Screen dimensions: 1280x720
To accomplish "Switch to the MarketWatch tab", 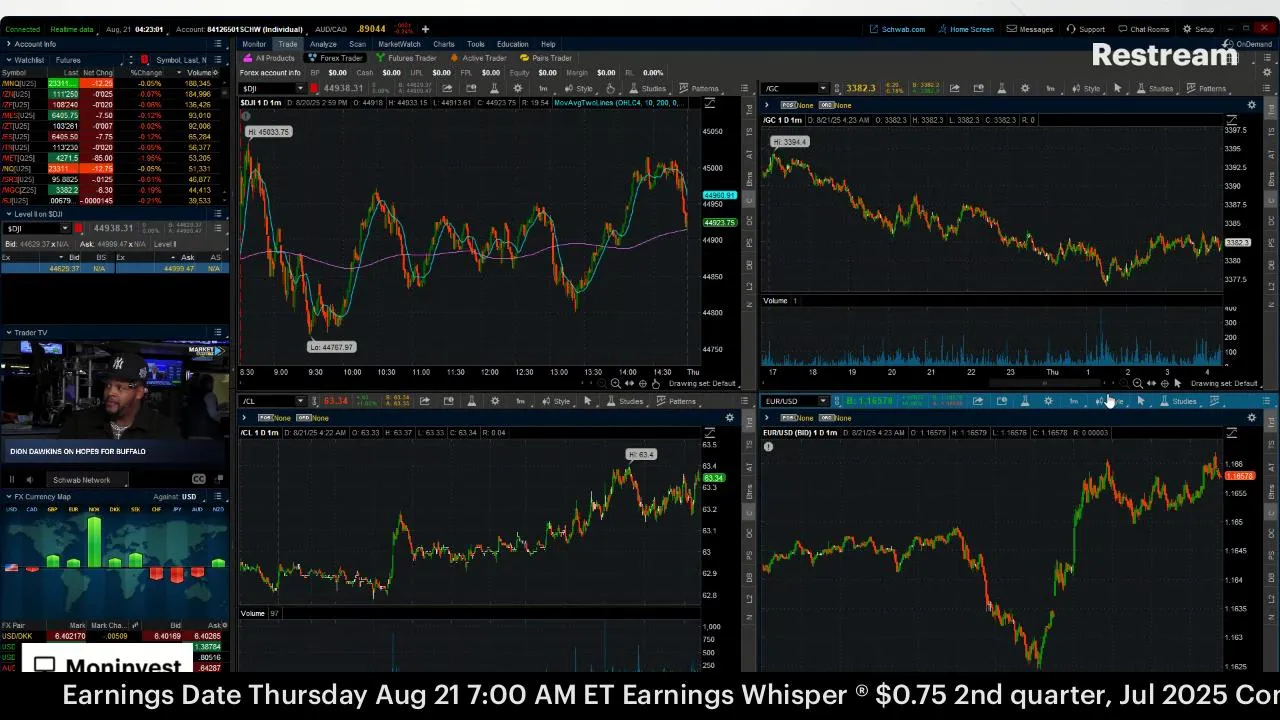I will [x=399, y=44].
